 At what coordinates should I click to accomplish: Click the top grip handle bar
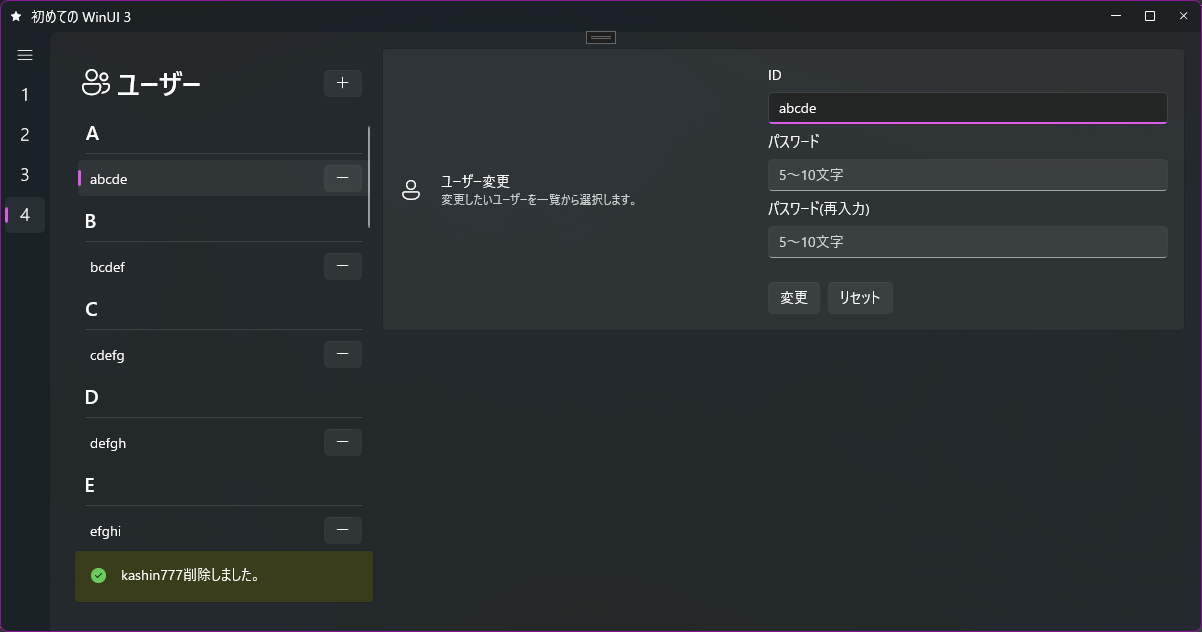pos(601,37)
